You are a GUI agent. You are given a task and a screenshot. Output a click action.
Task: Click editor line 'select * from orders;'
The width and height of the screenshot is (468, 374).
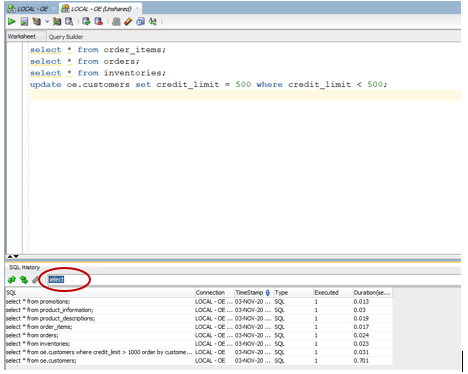point(85,61)
